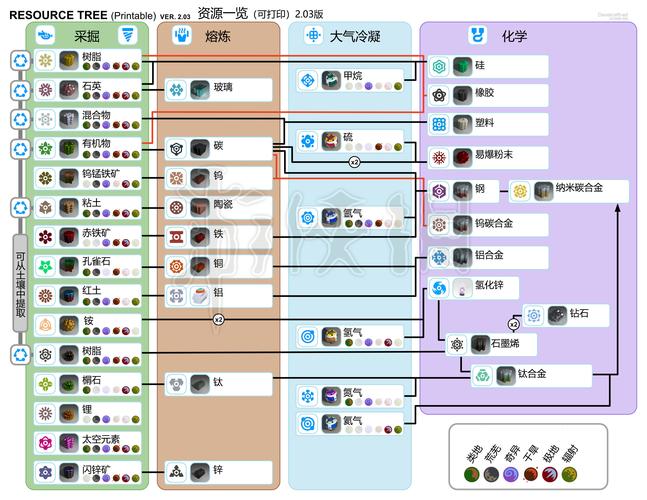Click the green 有机物 symbol icon

45,149
